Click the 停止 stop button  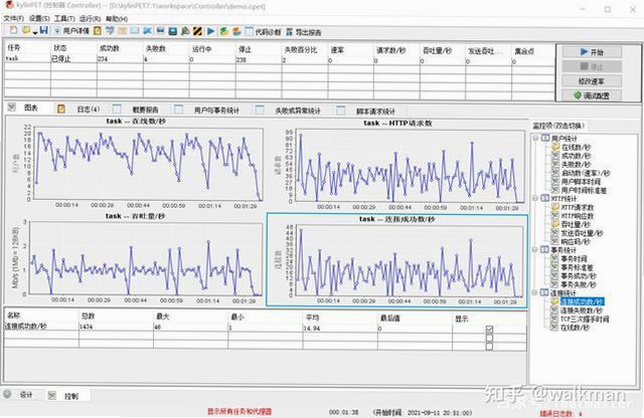click(x=592, y=67)
